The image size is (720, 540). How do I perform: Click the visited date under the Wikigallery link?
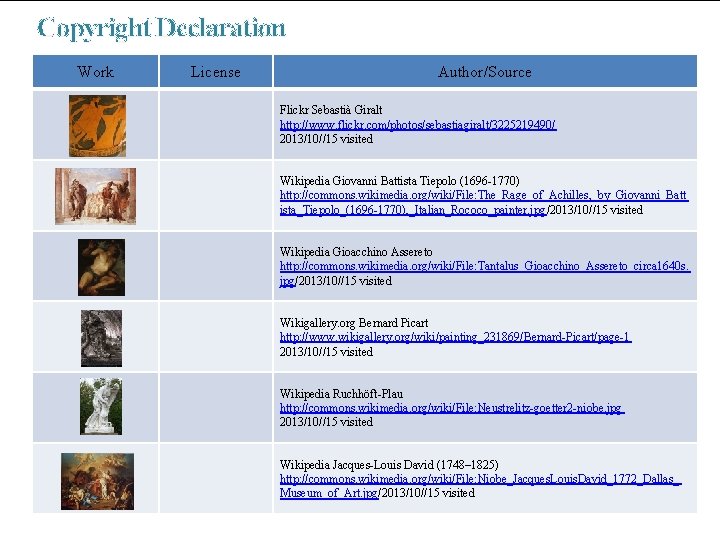click(x=326, y=352)
